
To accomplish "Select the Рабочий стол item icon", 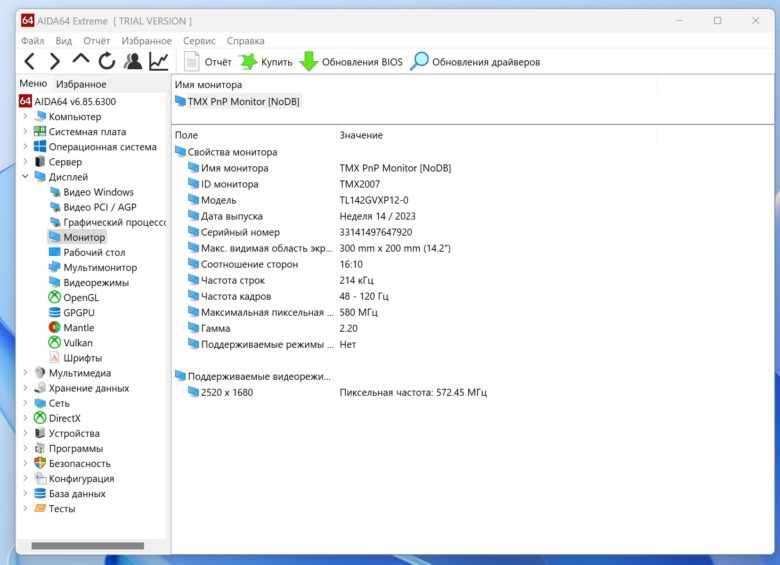I will point(54,252).
